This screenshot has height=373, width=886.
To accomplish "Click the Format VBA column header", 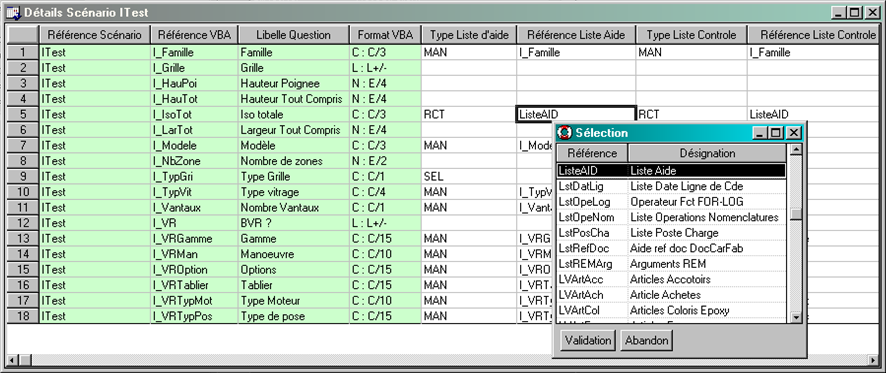I will (385, 35).
